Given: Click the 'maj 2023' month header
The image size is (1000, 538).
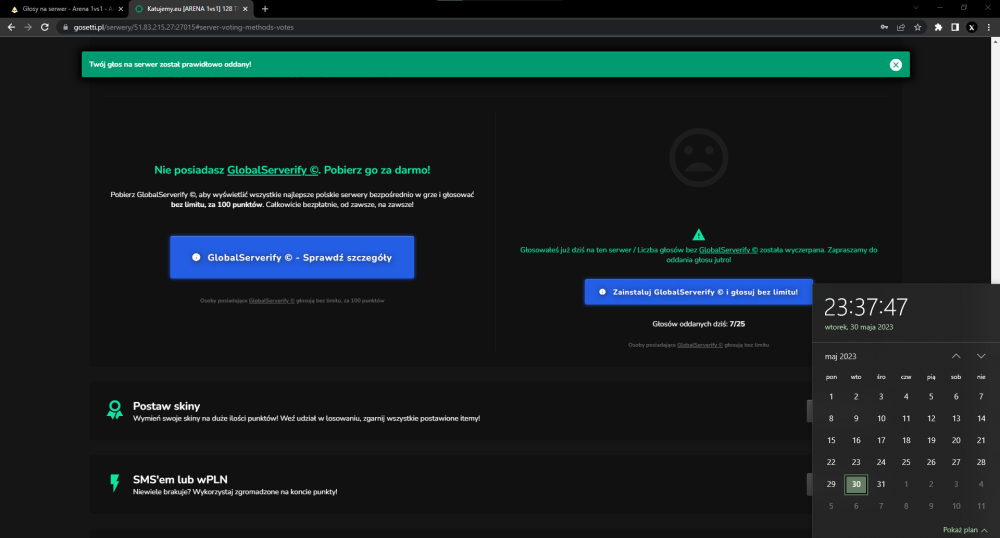Looking at the screenshot, I should click(x=841, y=356).
